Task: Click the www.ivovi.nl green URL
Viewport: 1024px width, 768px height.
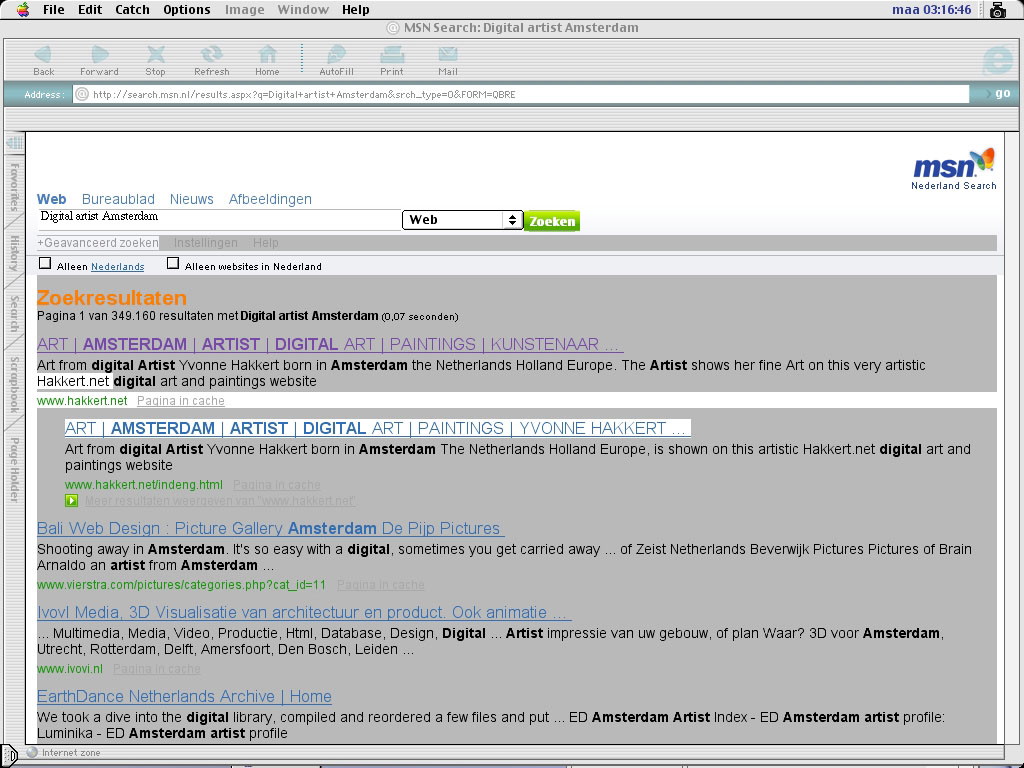Action: coord(70,669)
